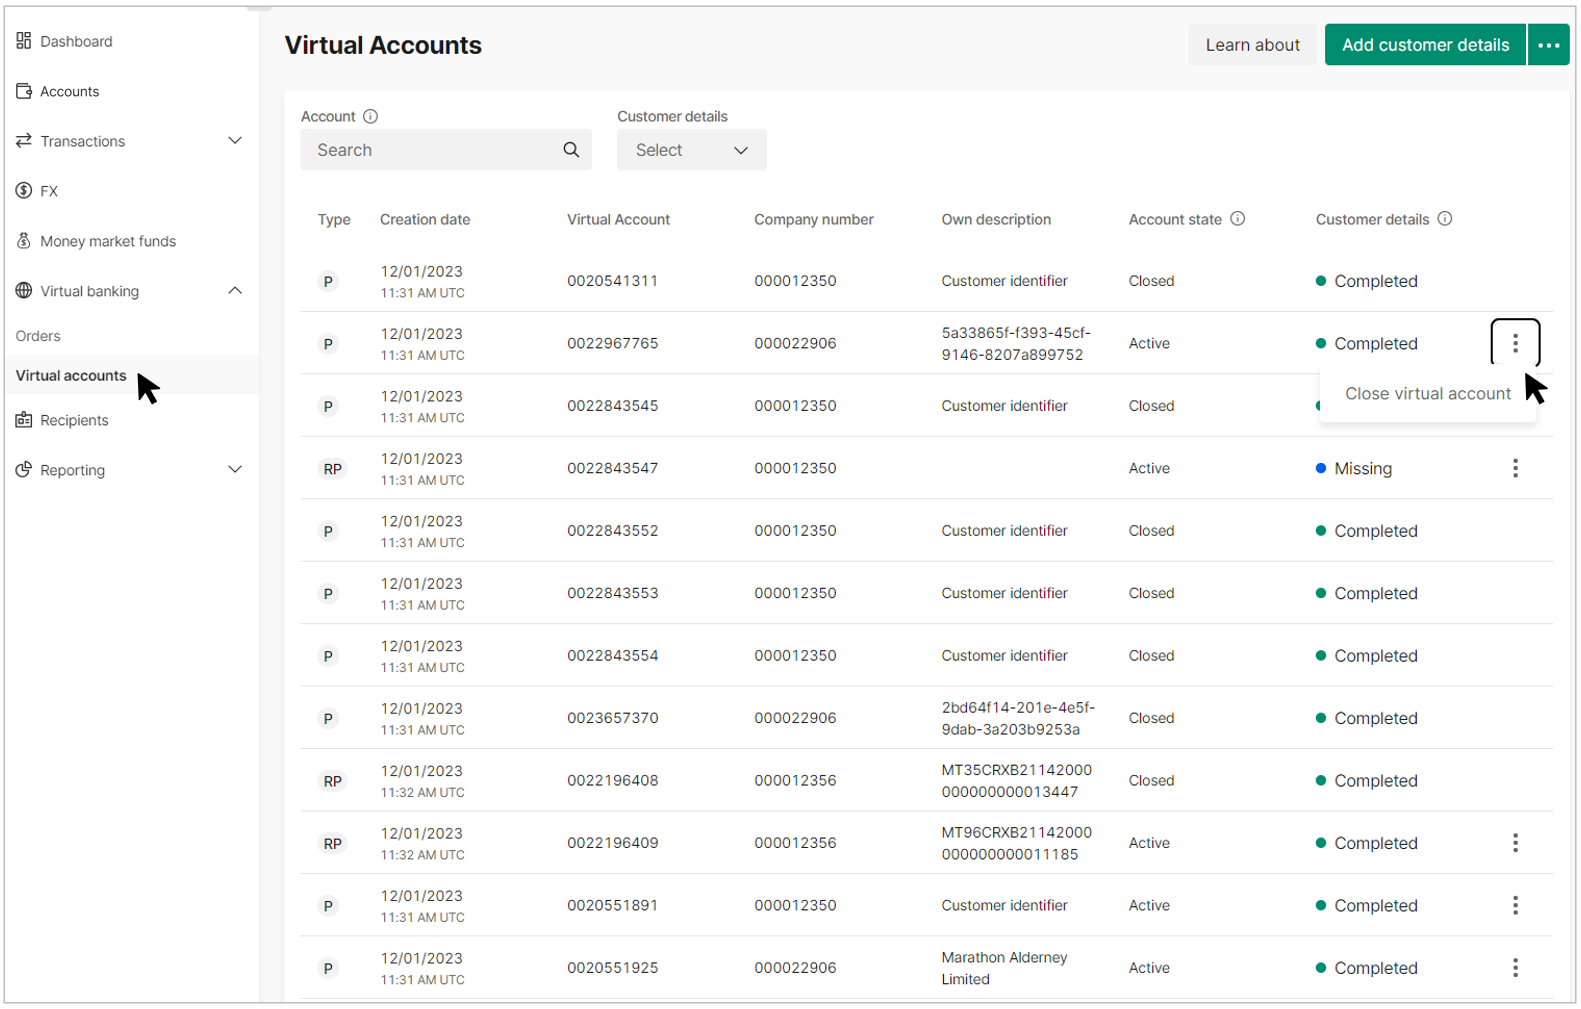Click RP type badge for account 0022196408

coord(332,781)
